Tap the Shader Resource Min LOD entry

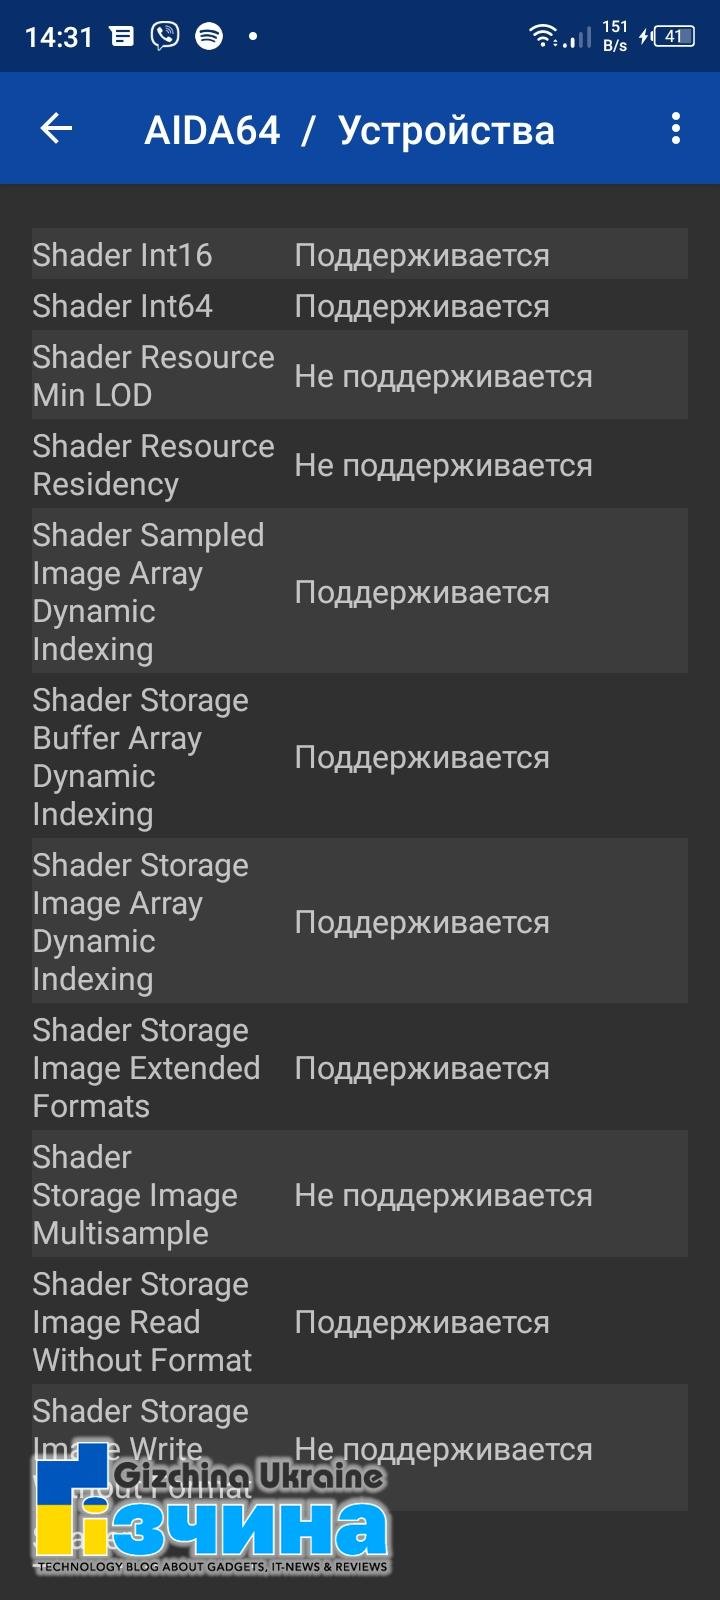(360, 375)
